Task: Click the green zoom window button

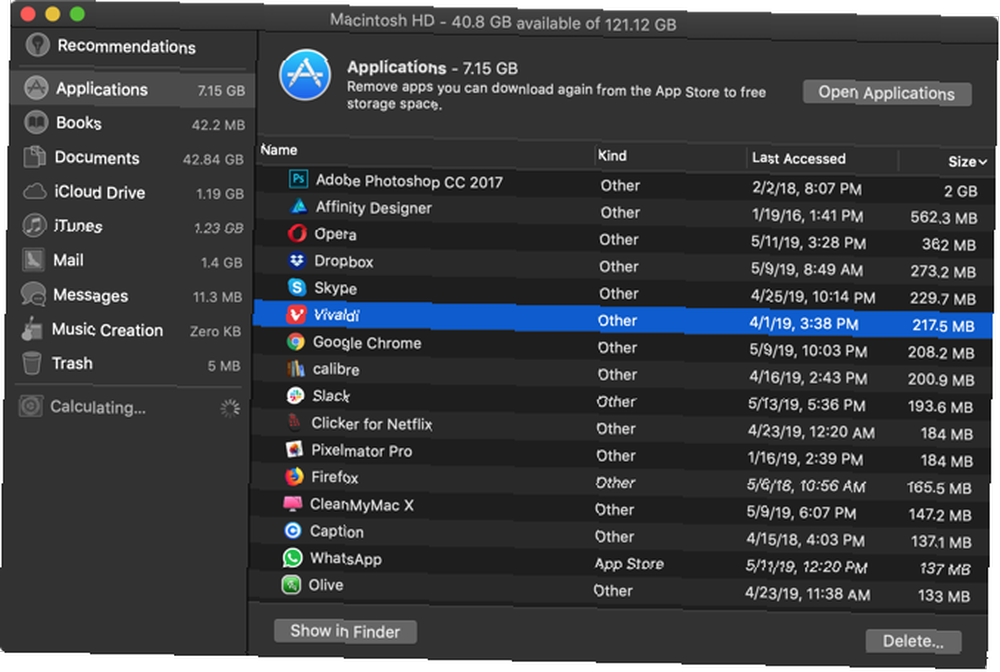Action: pyautogui.click(x=77, y=14)
